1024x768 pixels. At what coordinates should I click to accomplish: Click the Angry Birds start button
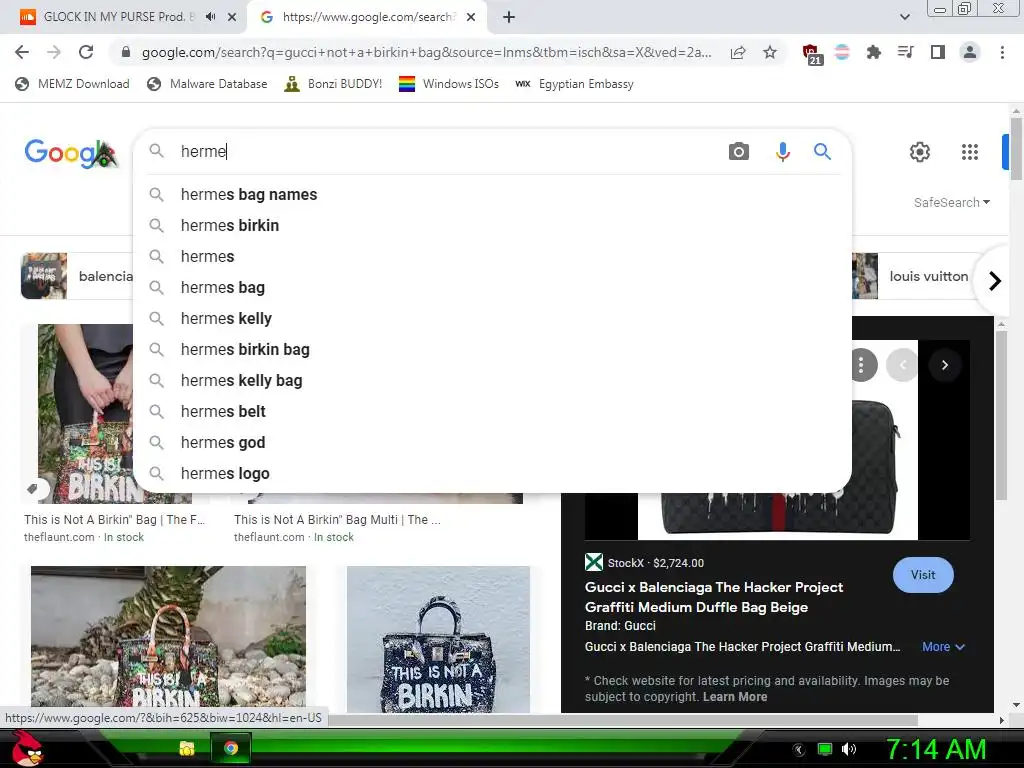[x=27, y=748]
